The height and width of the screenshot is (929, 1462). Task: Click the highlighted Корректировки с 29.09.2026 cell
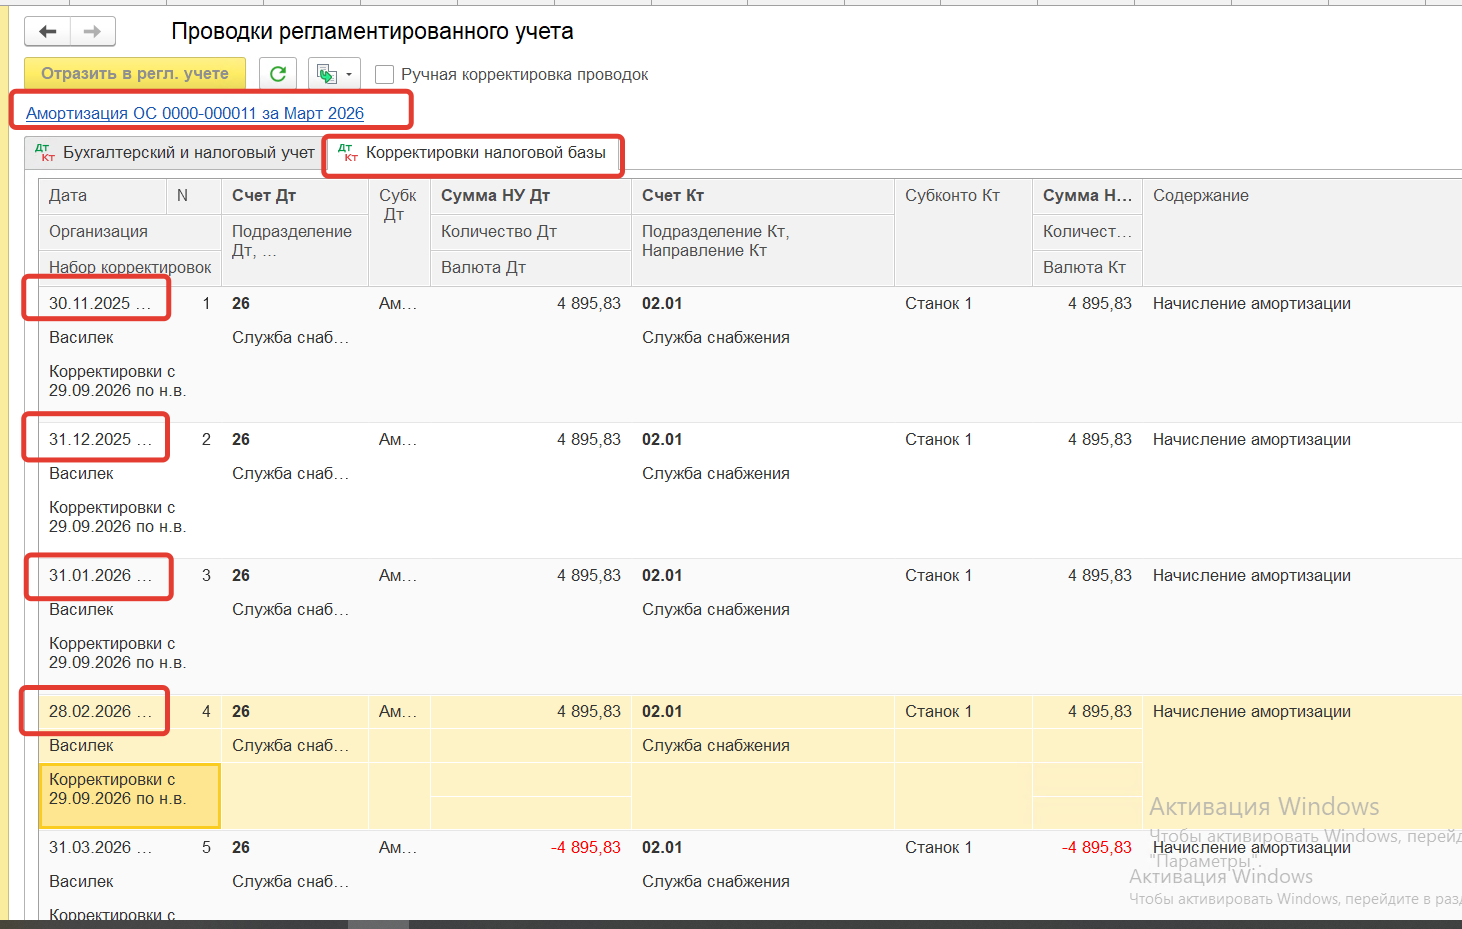(x=130, y=797)
